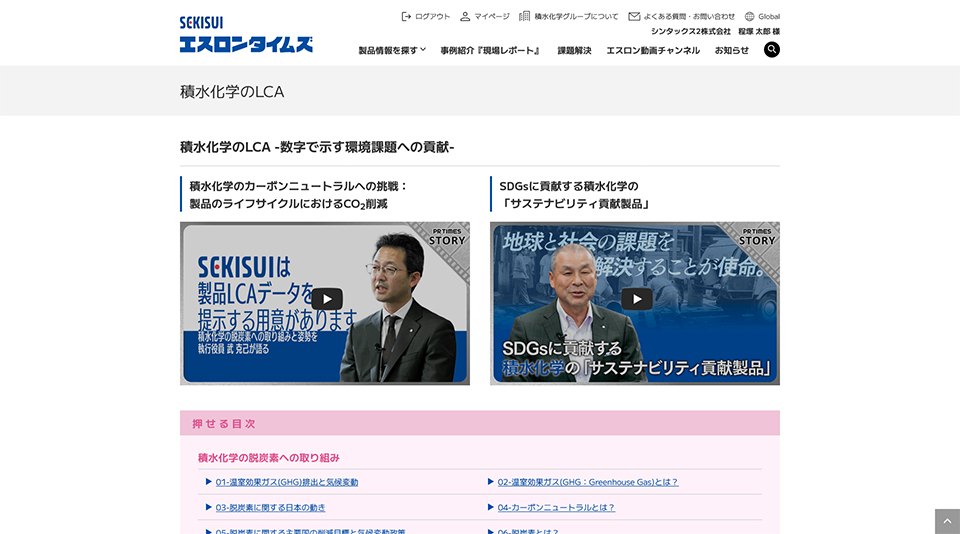960x534 pixels.
Task: Click triangle bullet beside 01-温室効果ガス
Action: [x=209, y=482]
